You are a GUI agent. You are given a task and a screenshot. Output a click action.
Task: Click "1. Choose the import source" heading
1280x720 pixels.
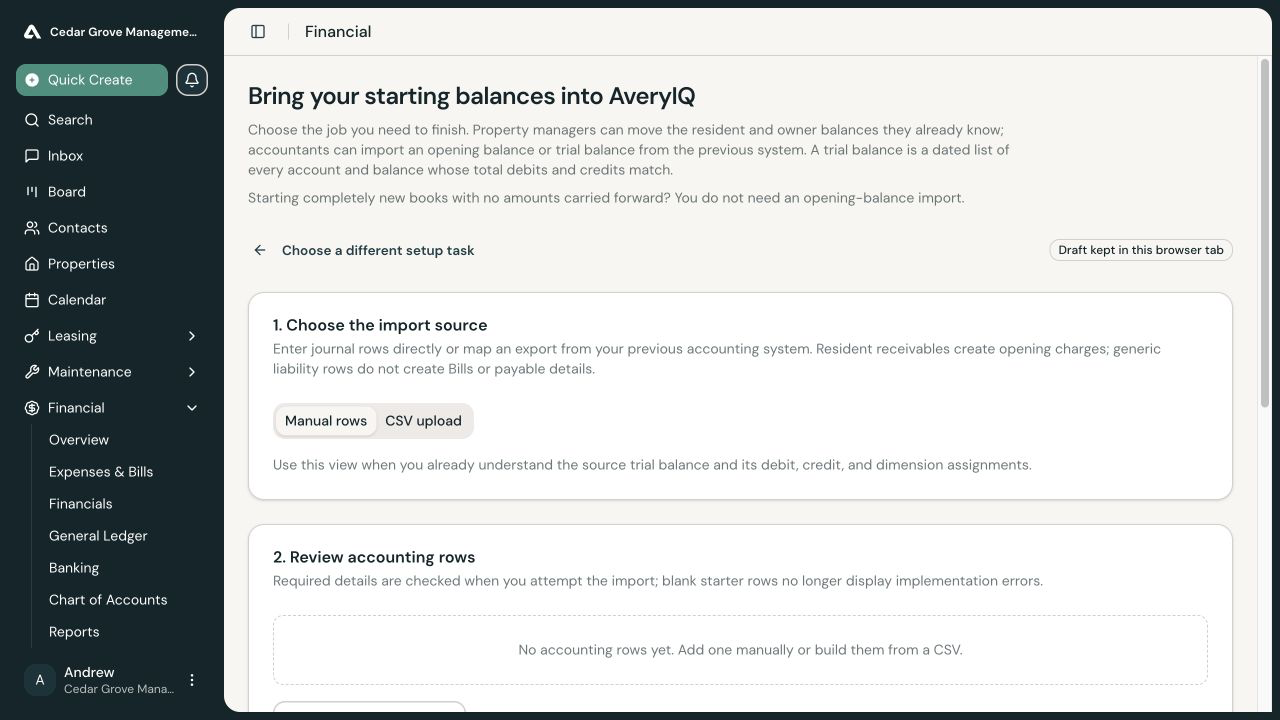380,325
